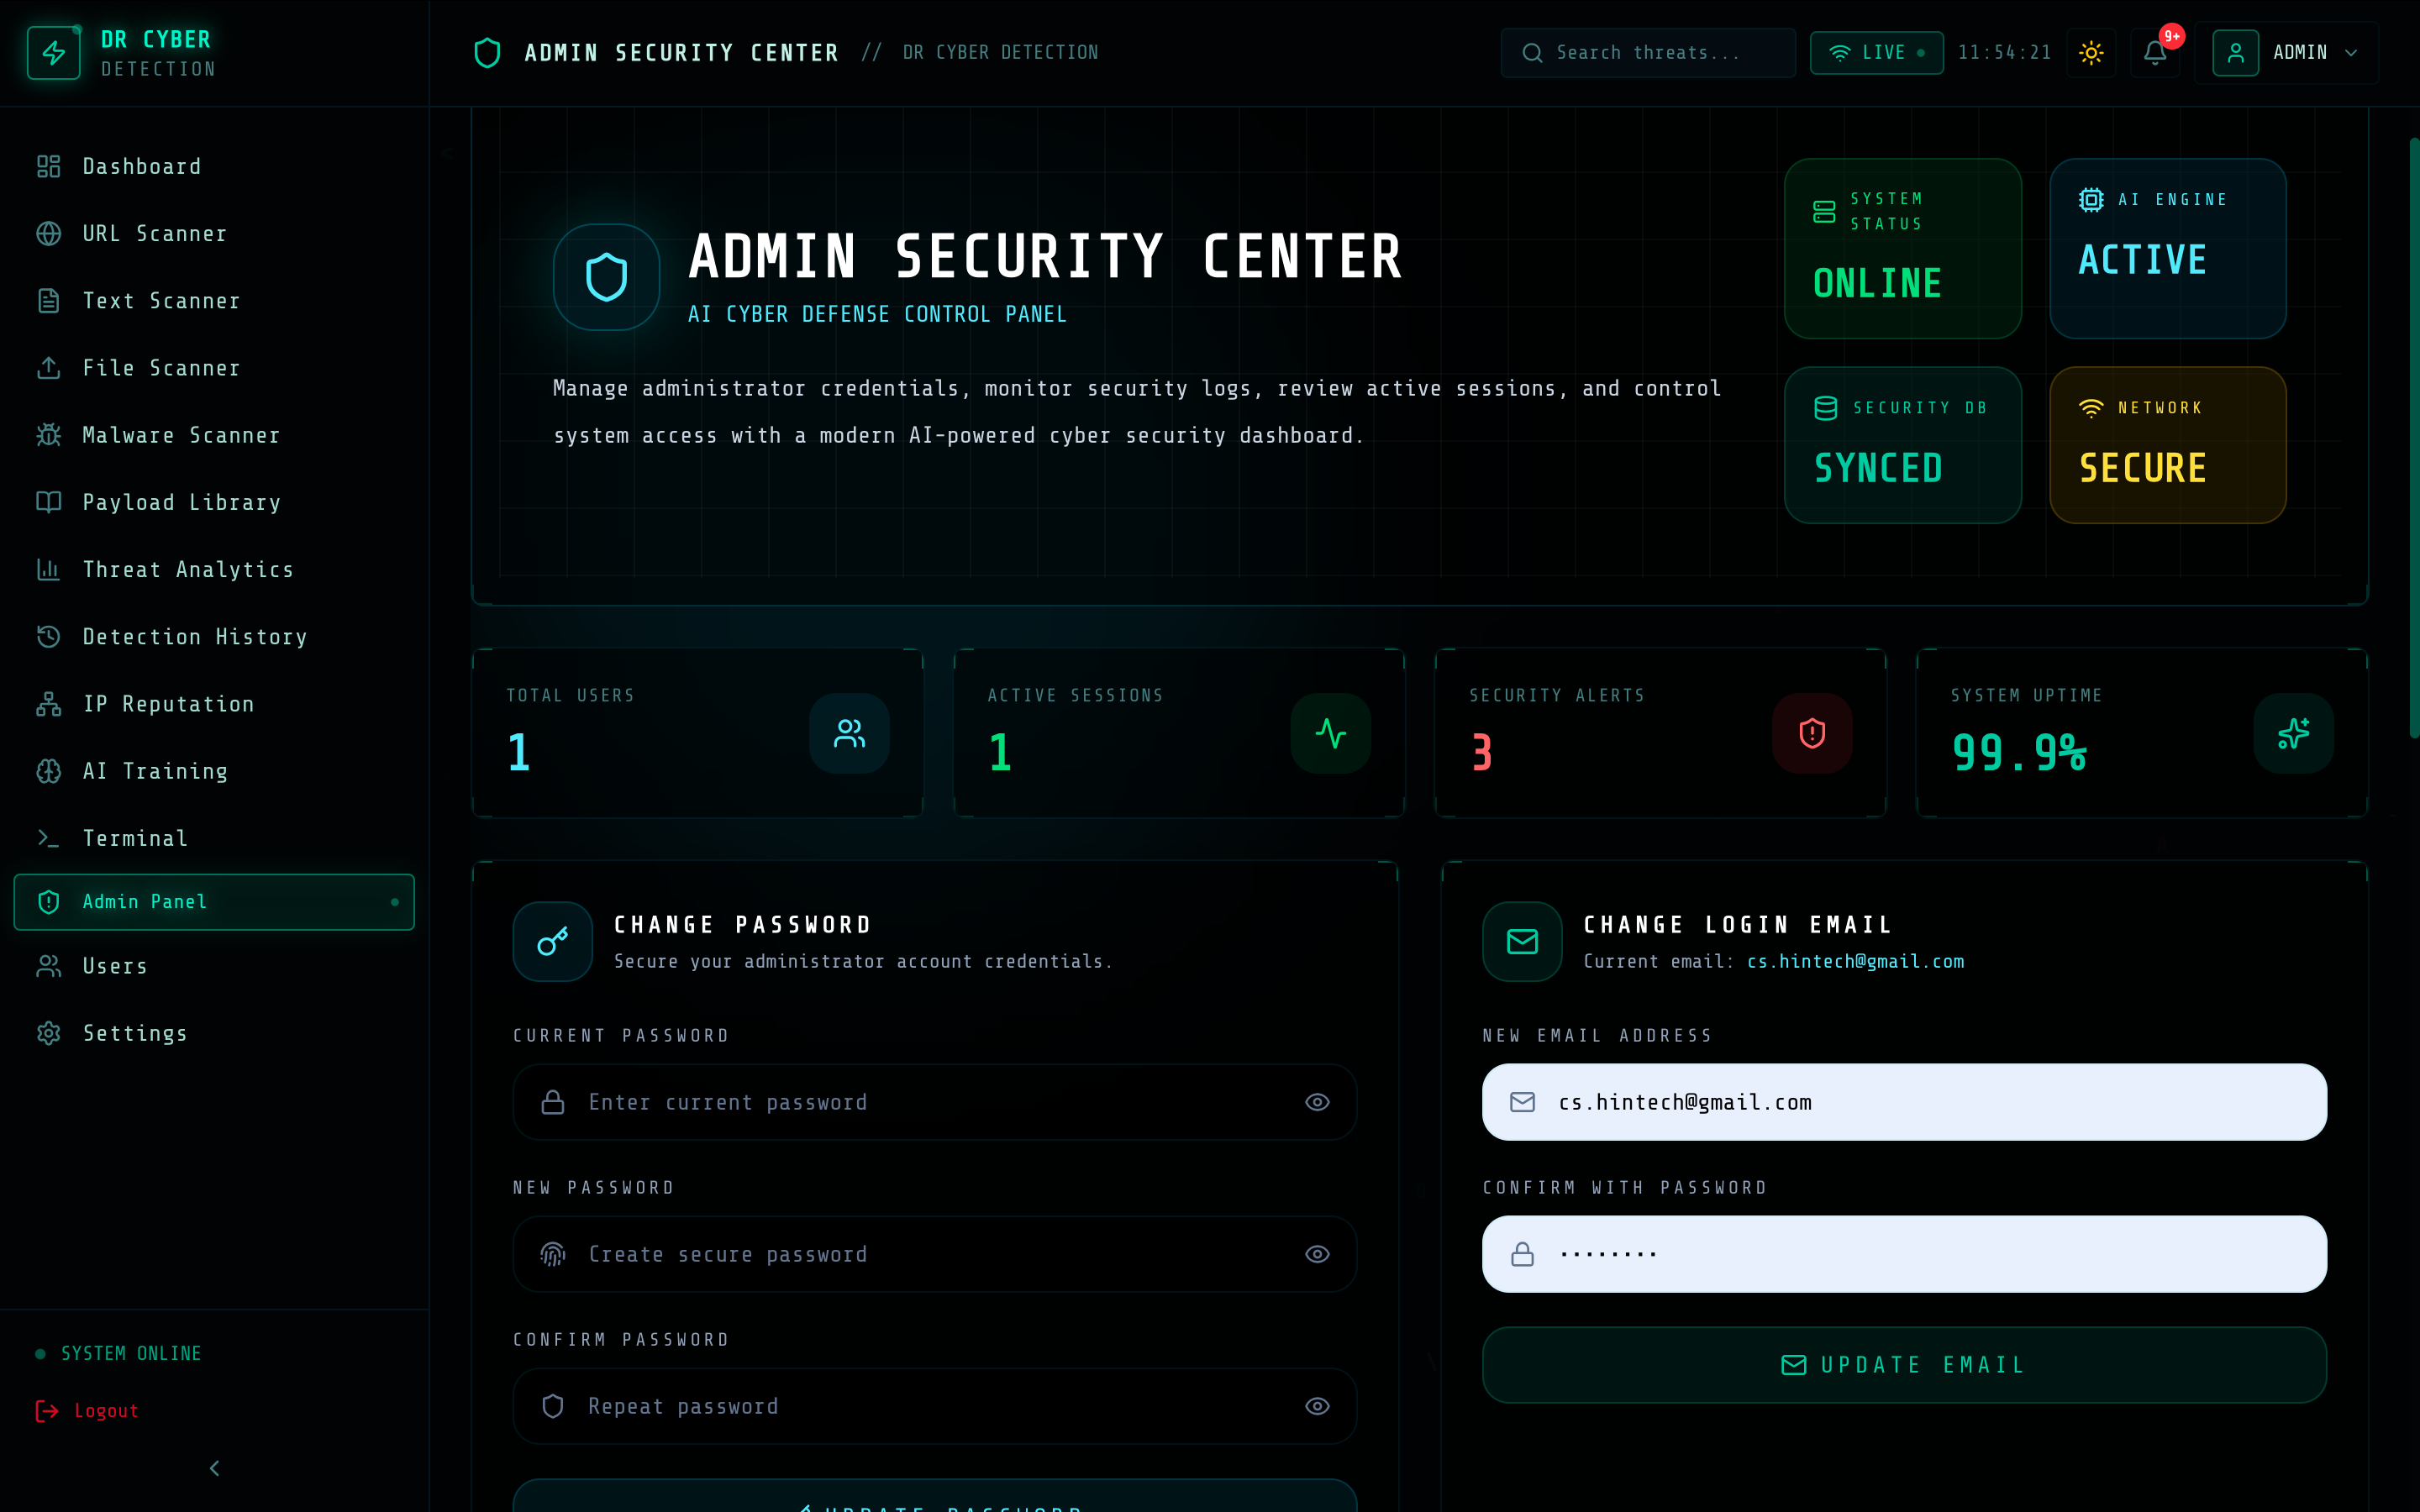This screenshot has height=1512, width=2420.
Task: Click the Security DB database icon
Action: [1826, 408]
